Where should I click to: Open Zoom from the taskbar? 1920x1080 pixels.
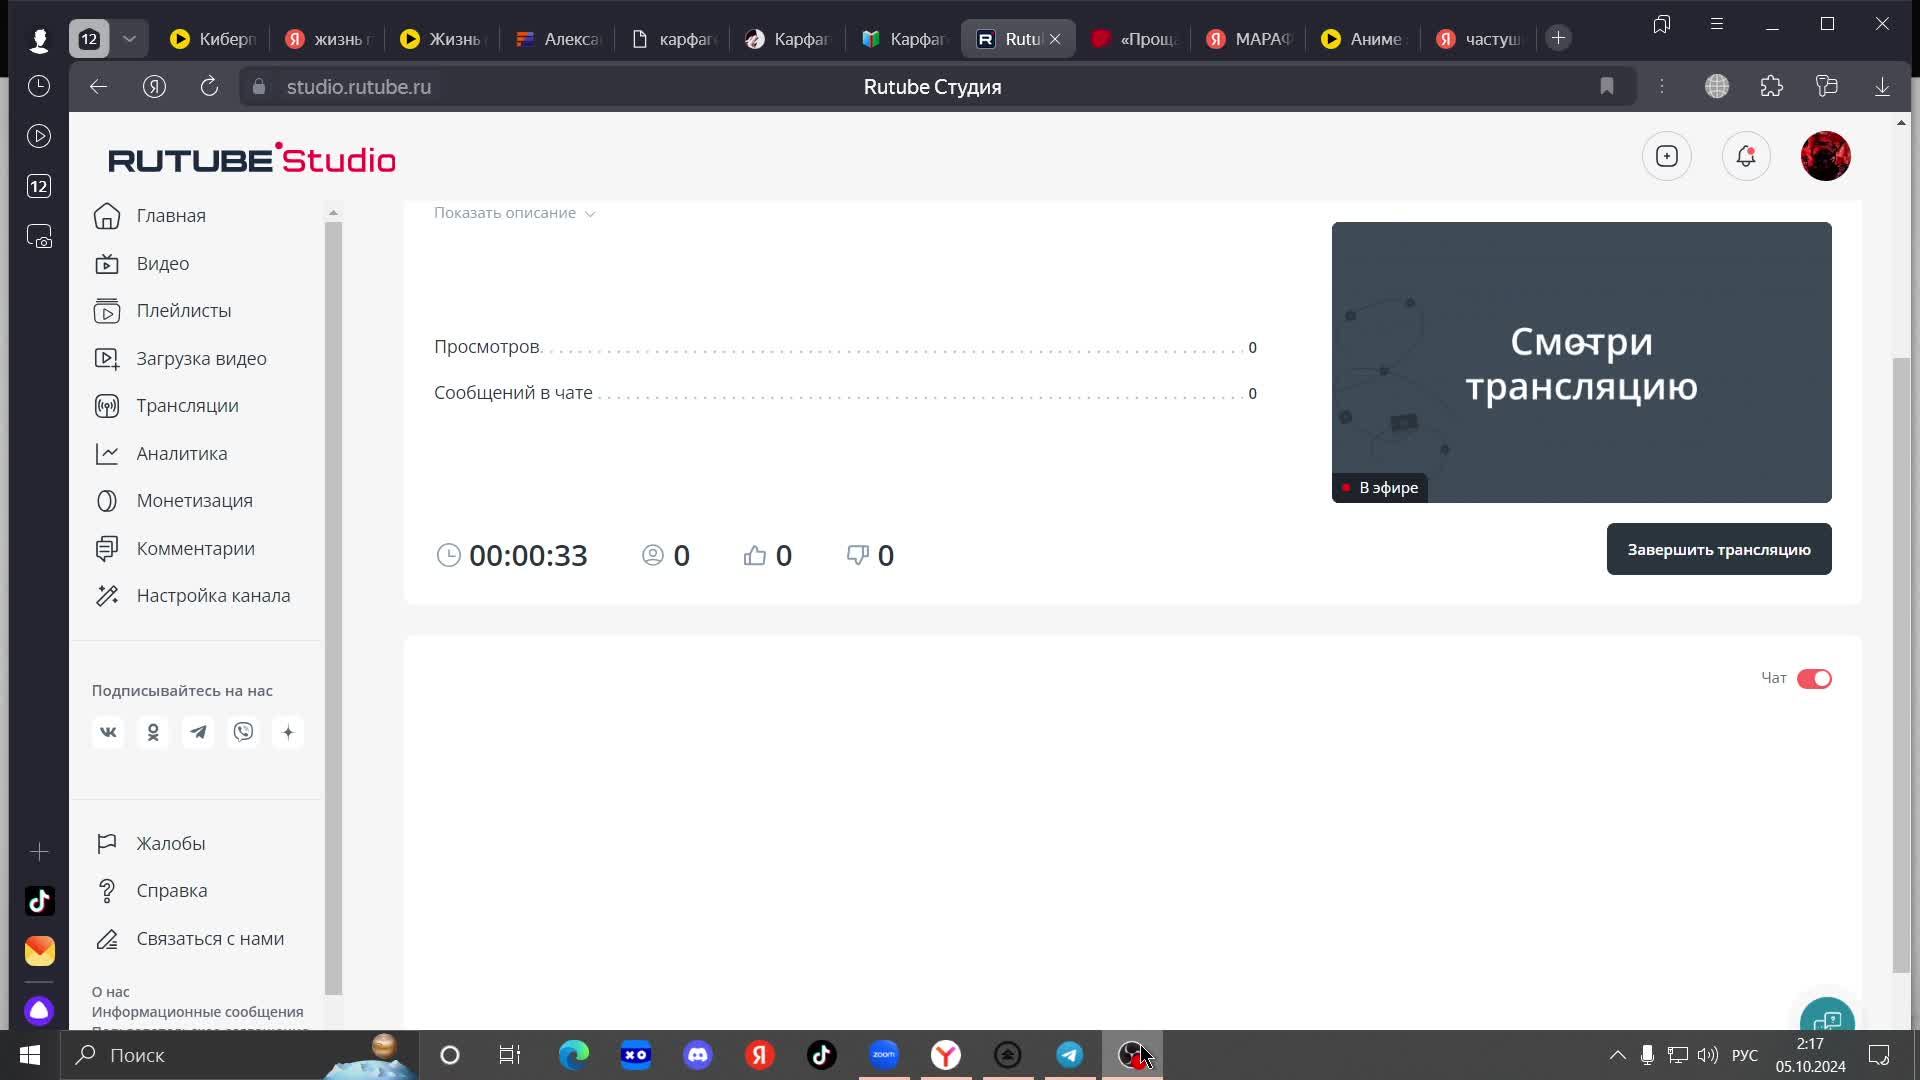[884, 1055]
